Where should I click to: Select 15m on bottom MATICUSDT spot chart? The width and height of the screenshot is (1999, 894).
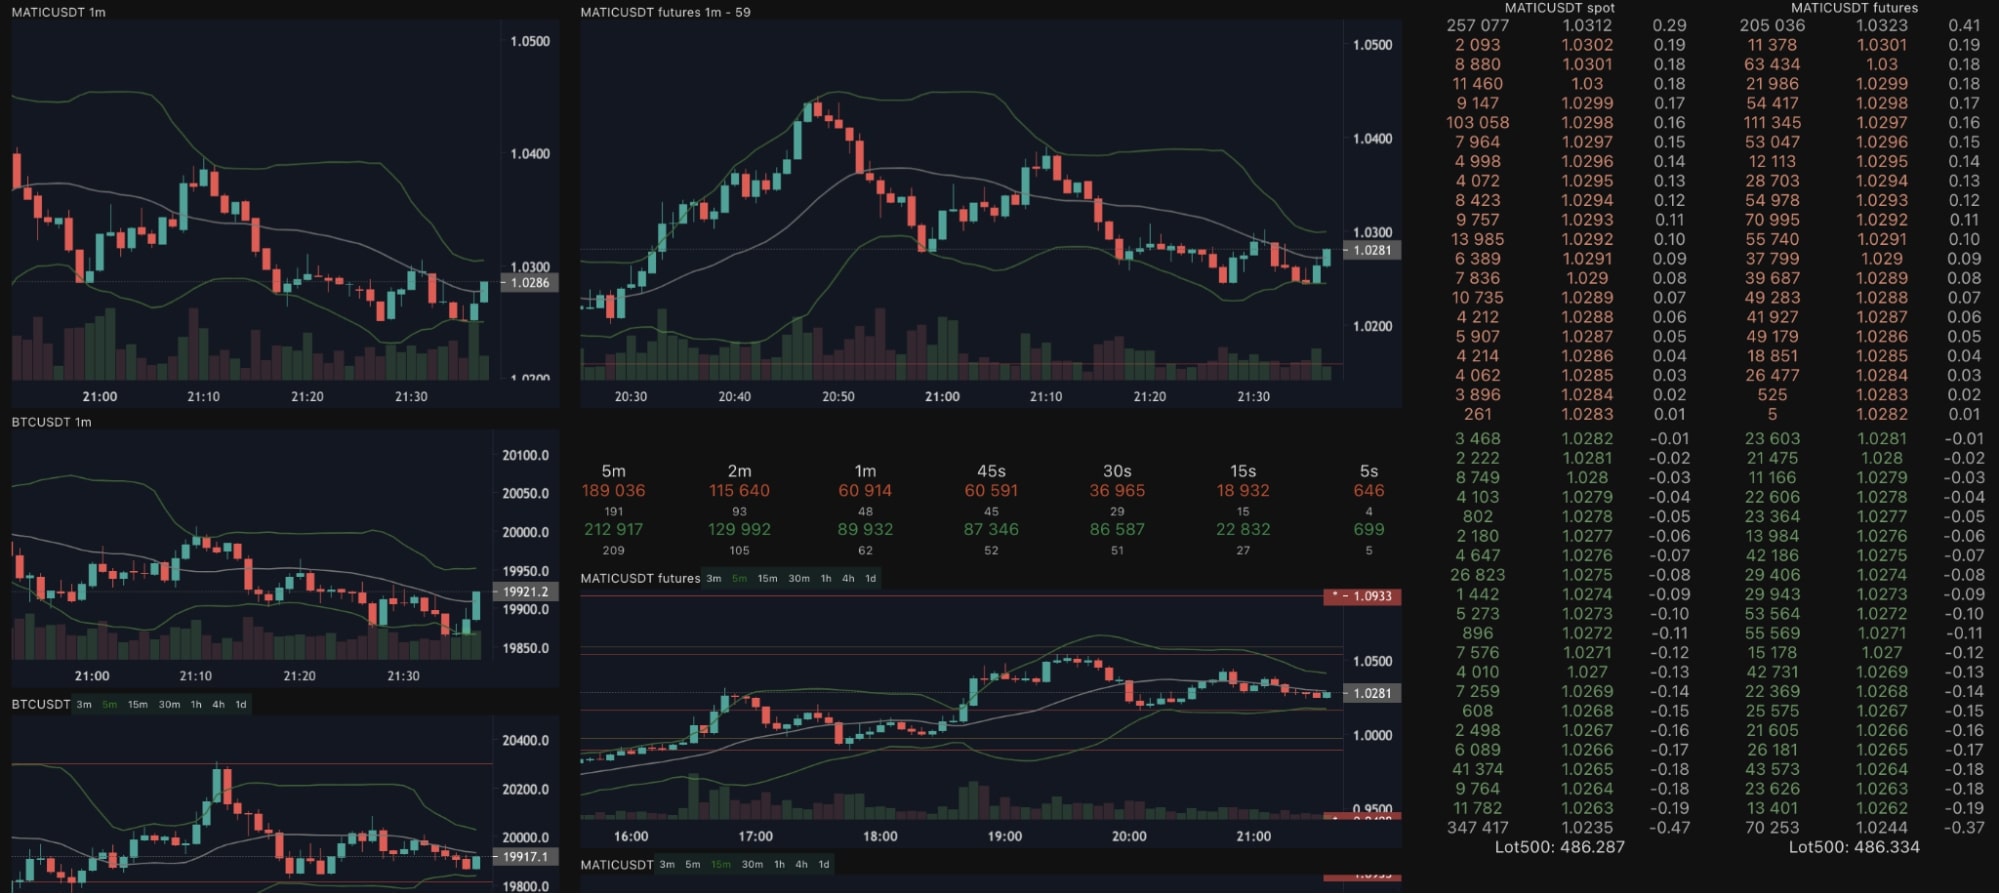tap(721, 865)
